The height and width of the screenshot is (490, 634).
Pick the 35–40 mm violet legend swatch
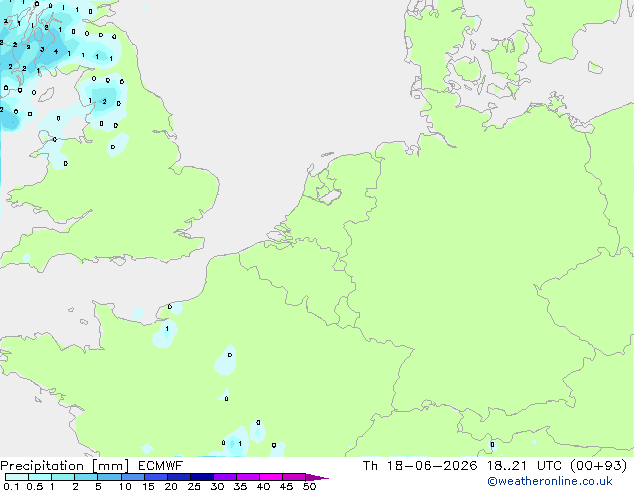[248, 477]
